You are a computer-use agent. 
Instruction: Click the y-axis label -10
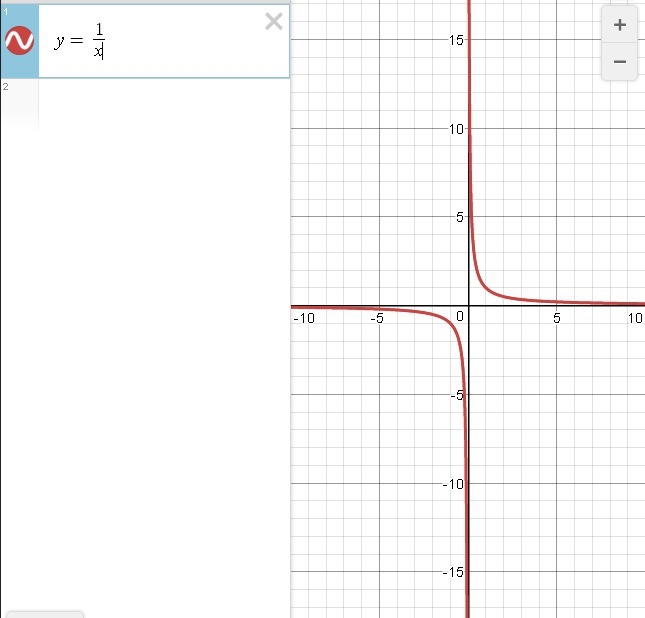click(453, 484)
